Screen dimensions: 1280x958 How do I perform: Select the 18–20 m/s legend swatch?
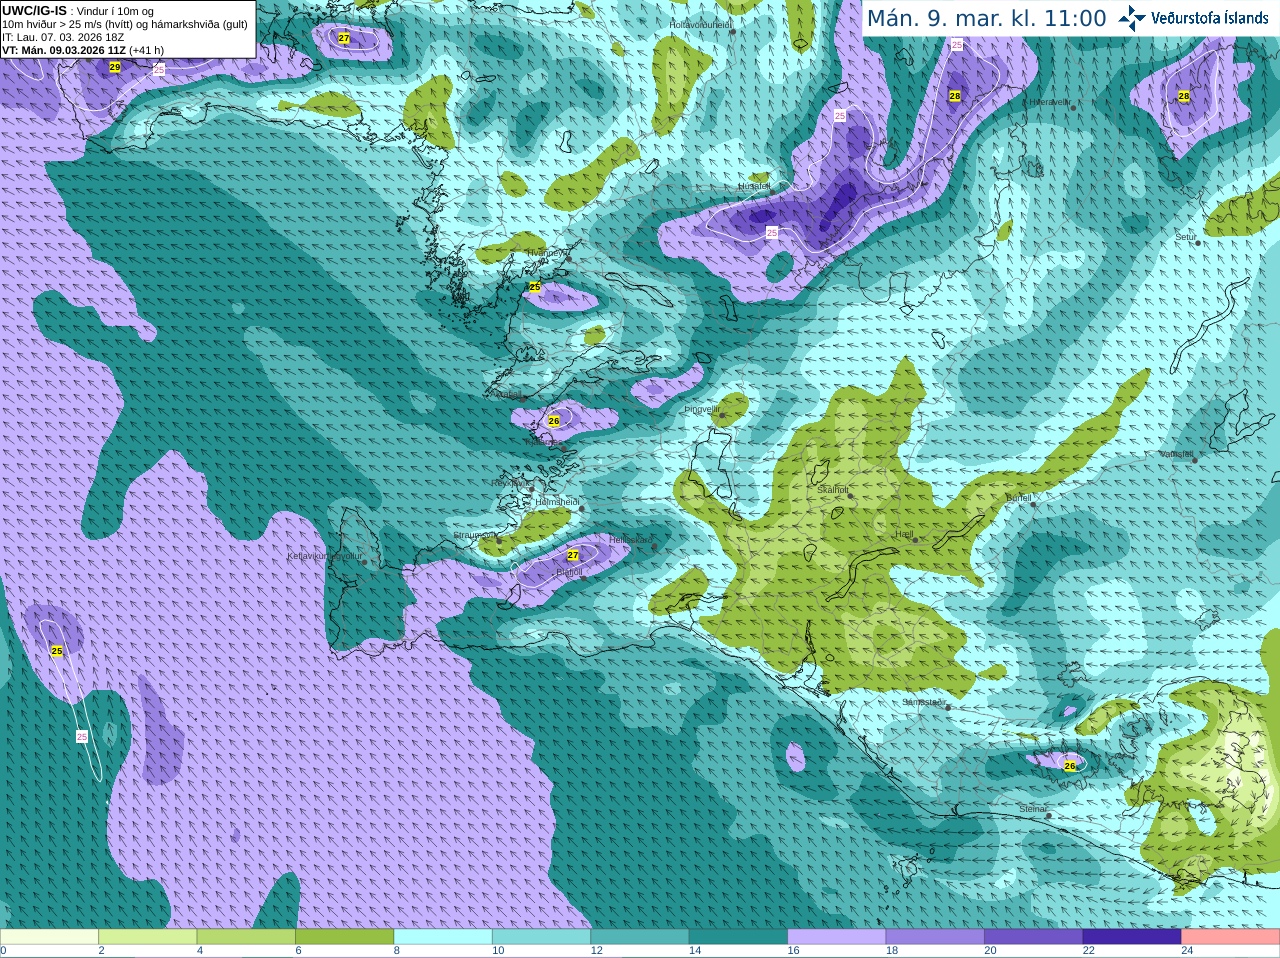935,937
